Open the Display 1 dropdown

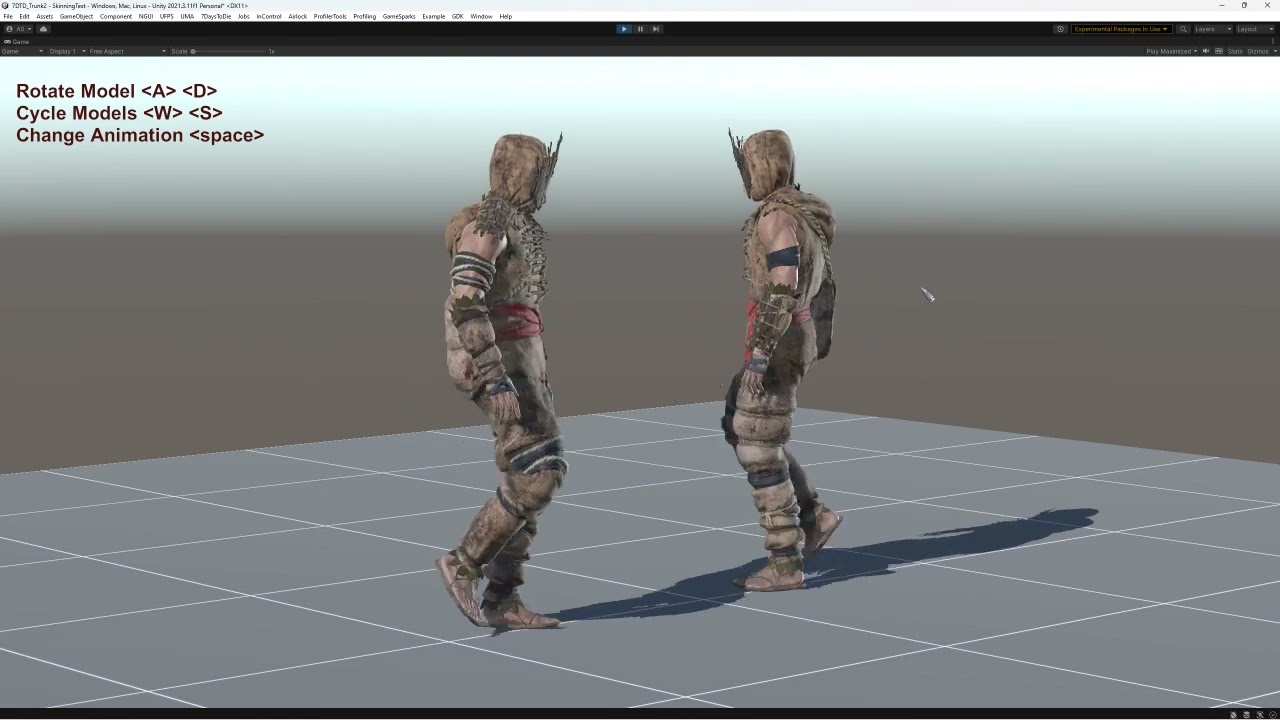click(66, 51)
